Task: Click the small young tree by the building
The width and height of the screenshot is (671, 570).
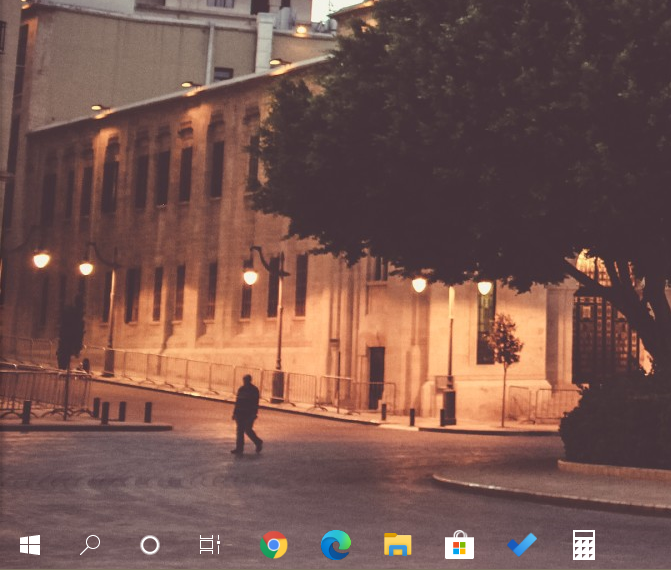Action: pyautogui.click(x=503, y=345)
